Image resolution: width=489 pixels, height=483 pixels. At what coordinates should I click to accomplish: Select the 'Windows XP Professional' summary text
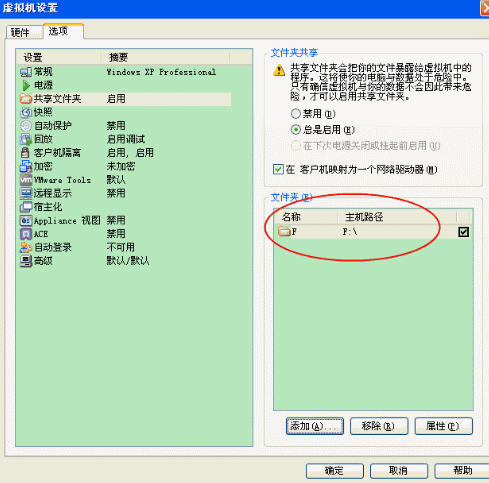coord(161,72)
